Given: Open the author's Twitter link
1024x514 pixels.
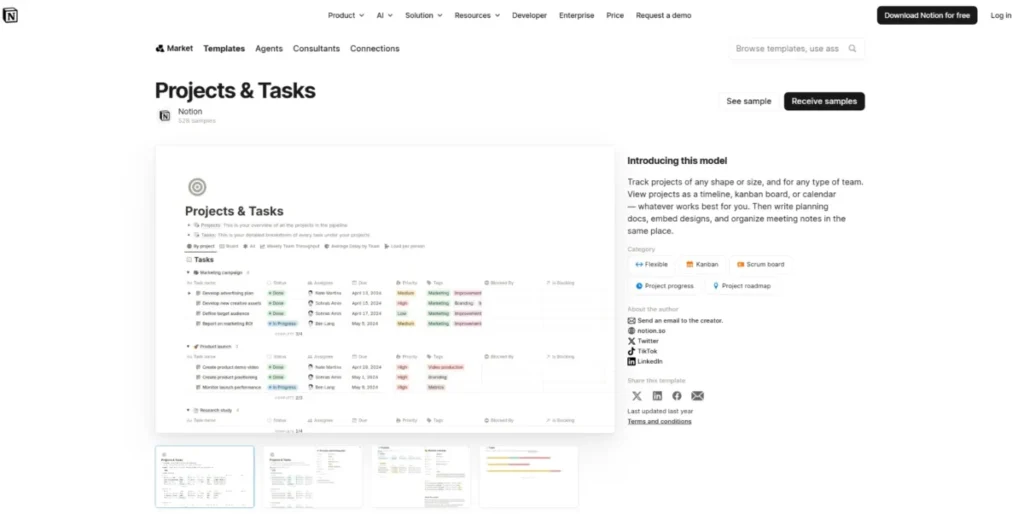Looking at the screenshot, I should (643, 341).
